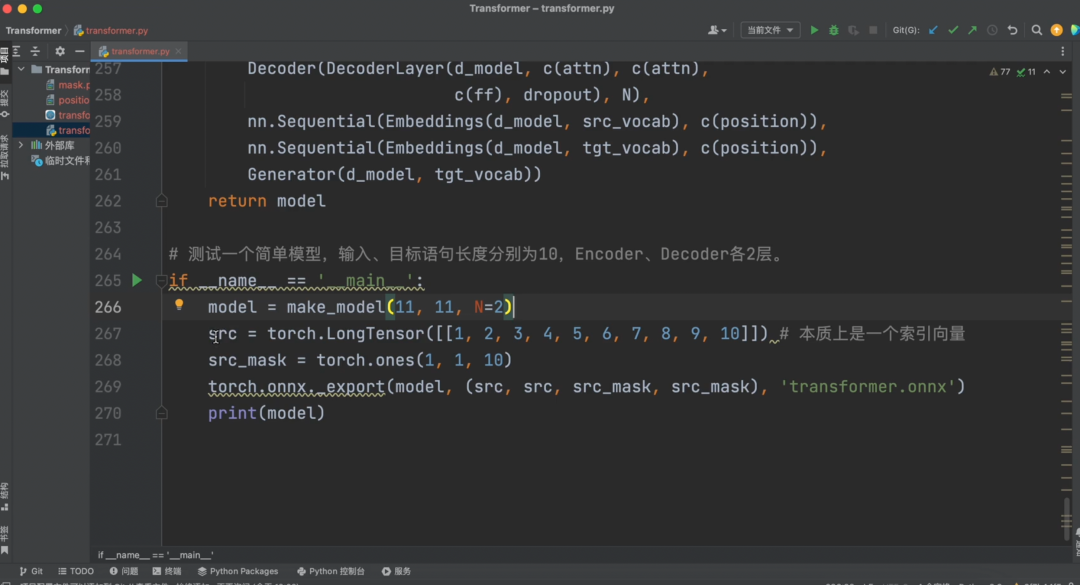
Task: Toggle the 拉取请求 pull requests side tab
Action: click(x=5, y=157)
